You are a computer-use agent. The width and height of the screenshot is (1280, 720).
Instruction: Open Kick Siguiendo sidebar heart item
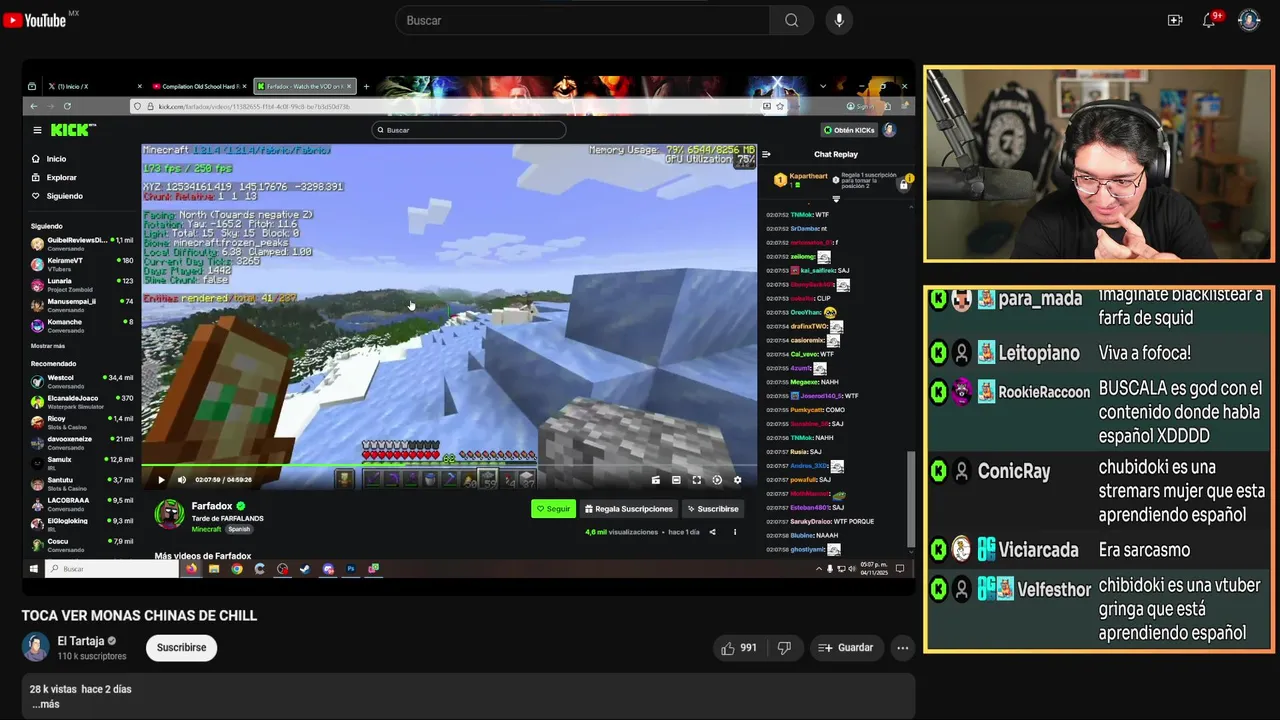[x=58, y=196]
